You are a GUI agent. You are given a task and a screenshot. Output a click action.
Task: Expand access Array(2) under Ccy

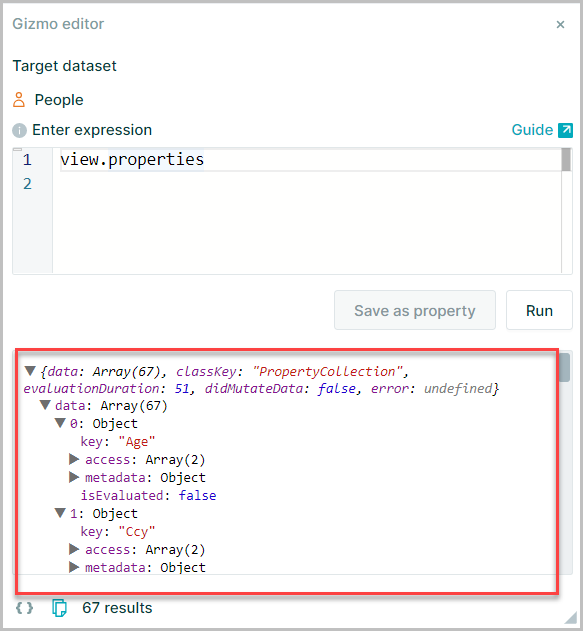(74, 549)
